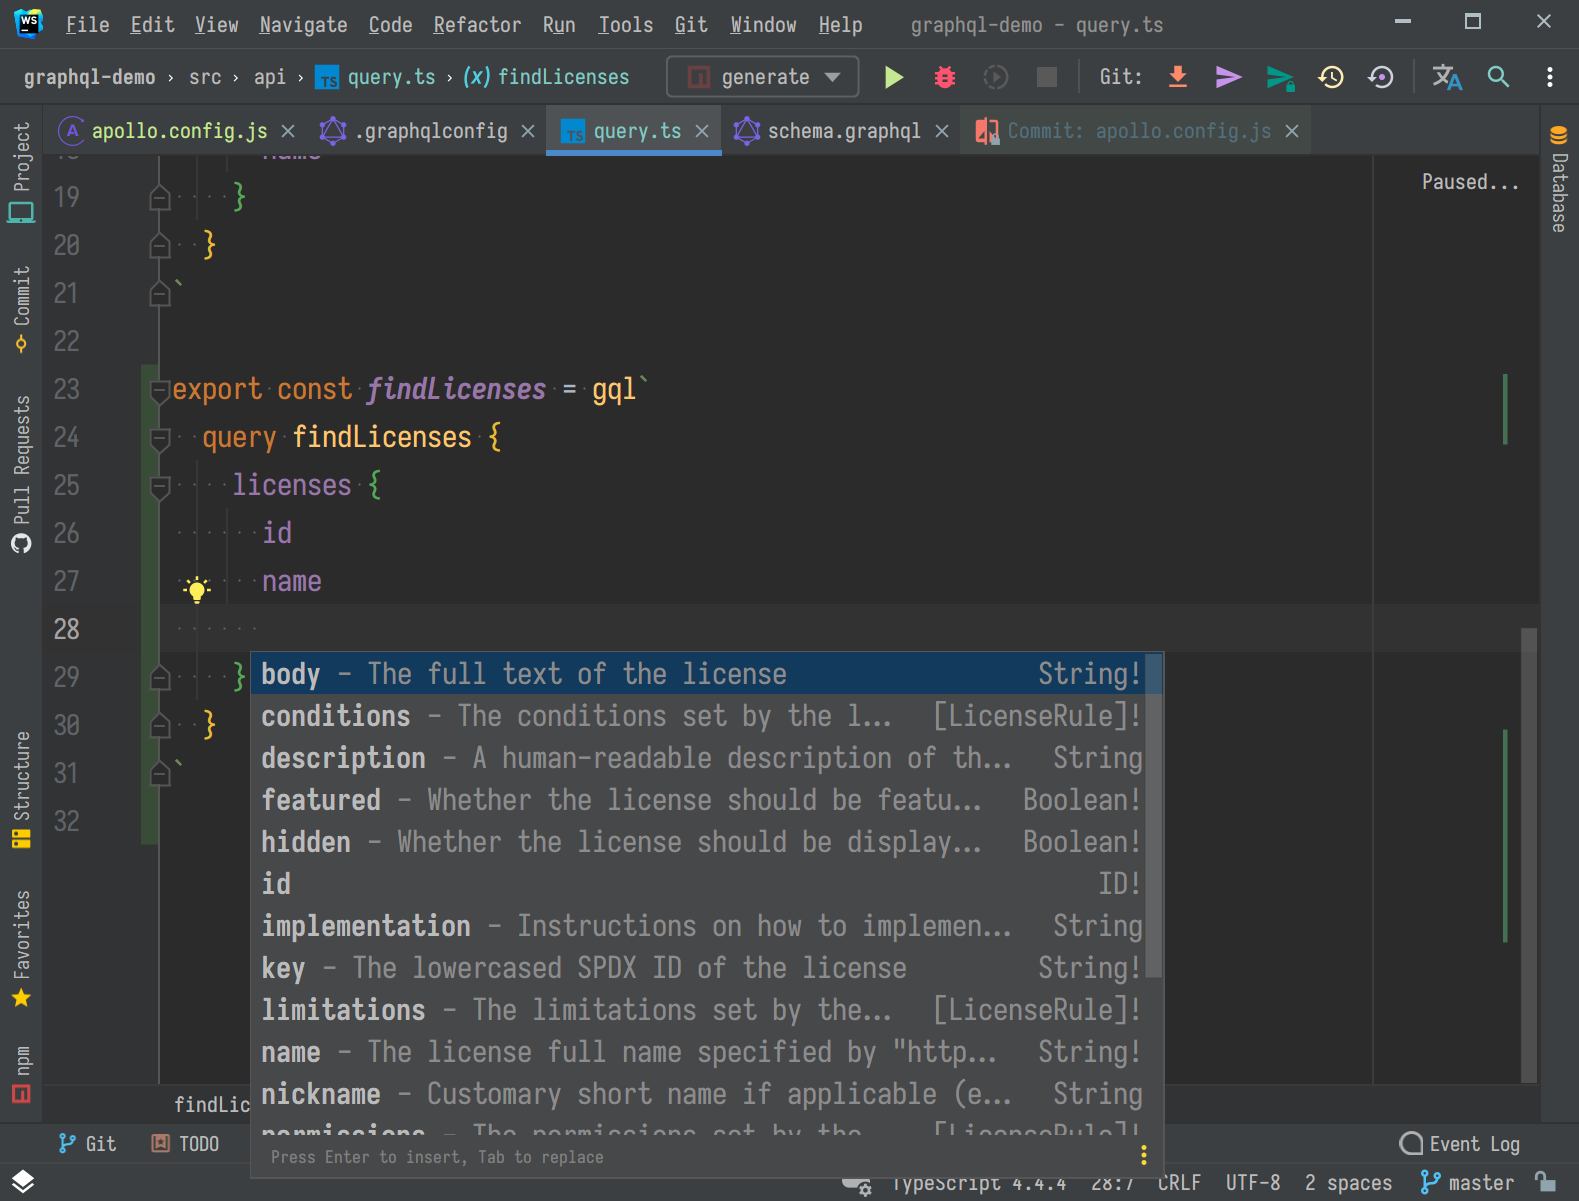The height and width of the screenshot is (1201, 1579).
Task: Open the Project tool window
Action: (x=21, y=172)
